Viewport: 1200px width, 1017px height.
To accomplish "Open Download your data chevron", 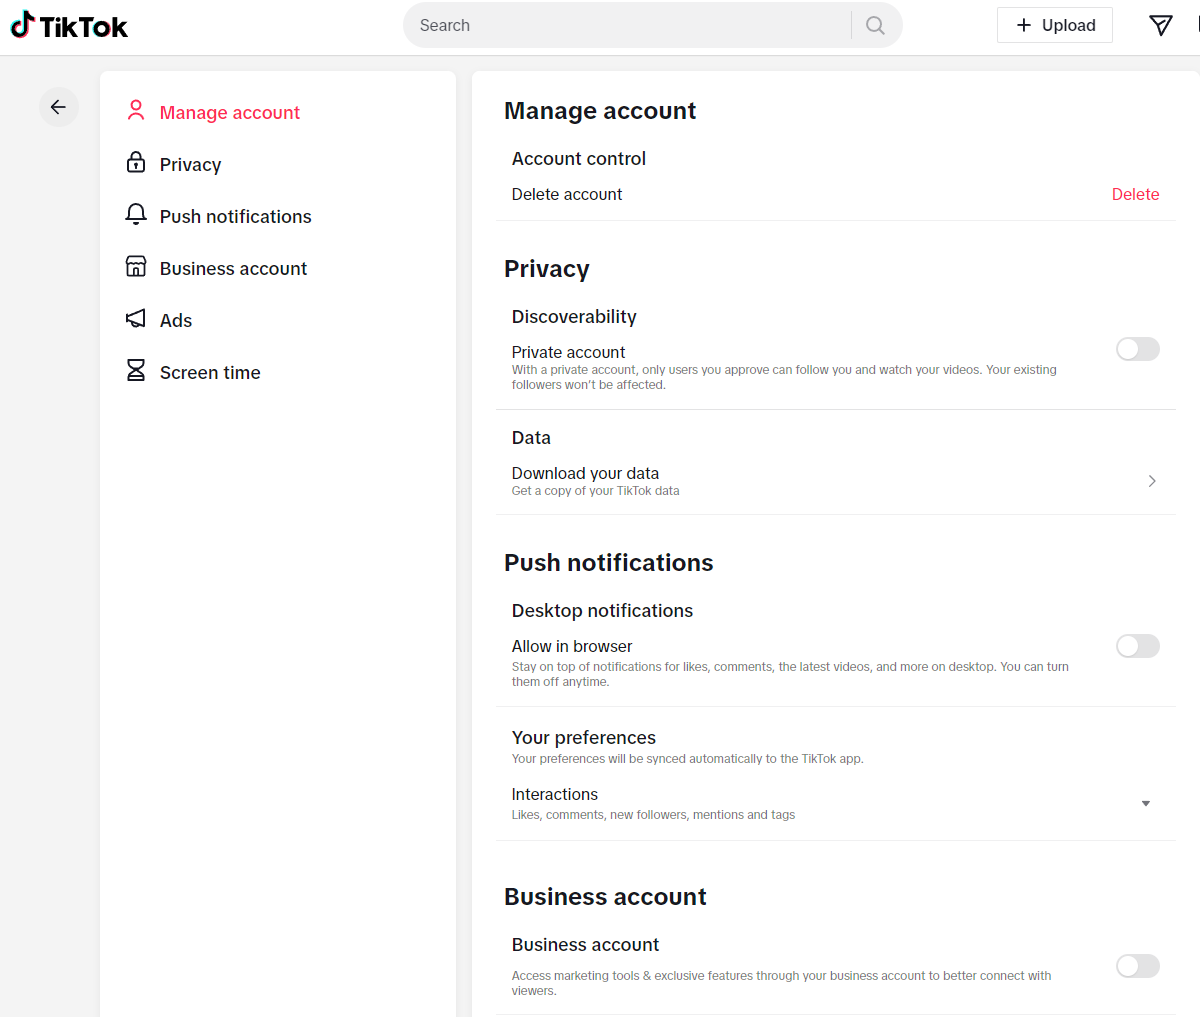I will (1151, 481).
